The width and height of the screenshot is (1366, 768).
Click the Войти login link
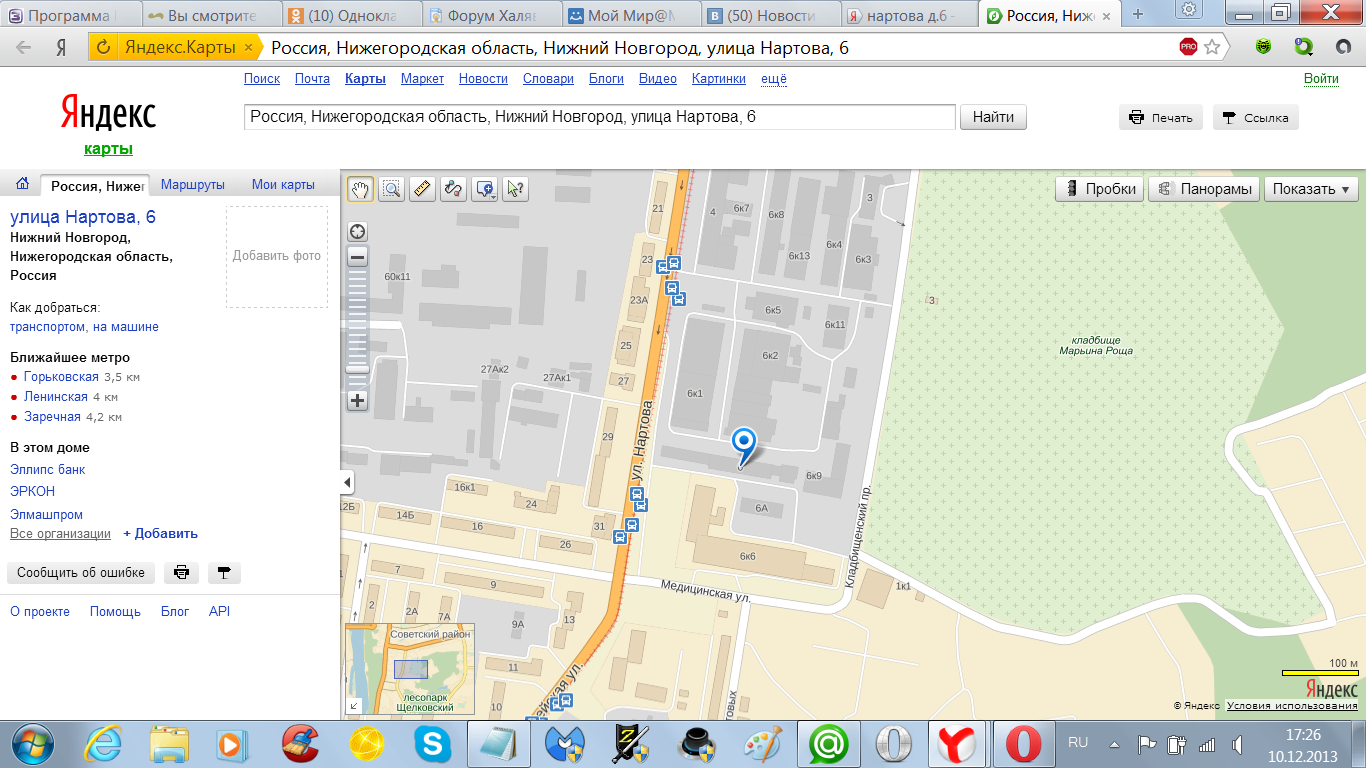[1321, 79]
